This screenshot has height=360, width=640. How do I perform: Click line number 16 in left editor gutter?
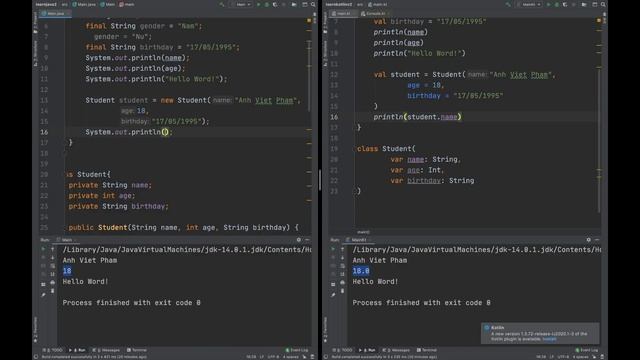coord(44,132)
